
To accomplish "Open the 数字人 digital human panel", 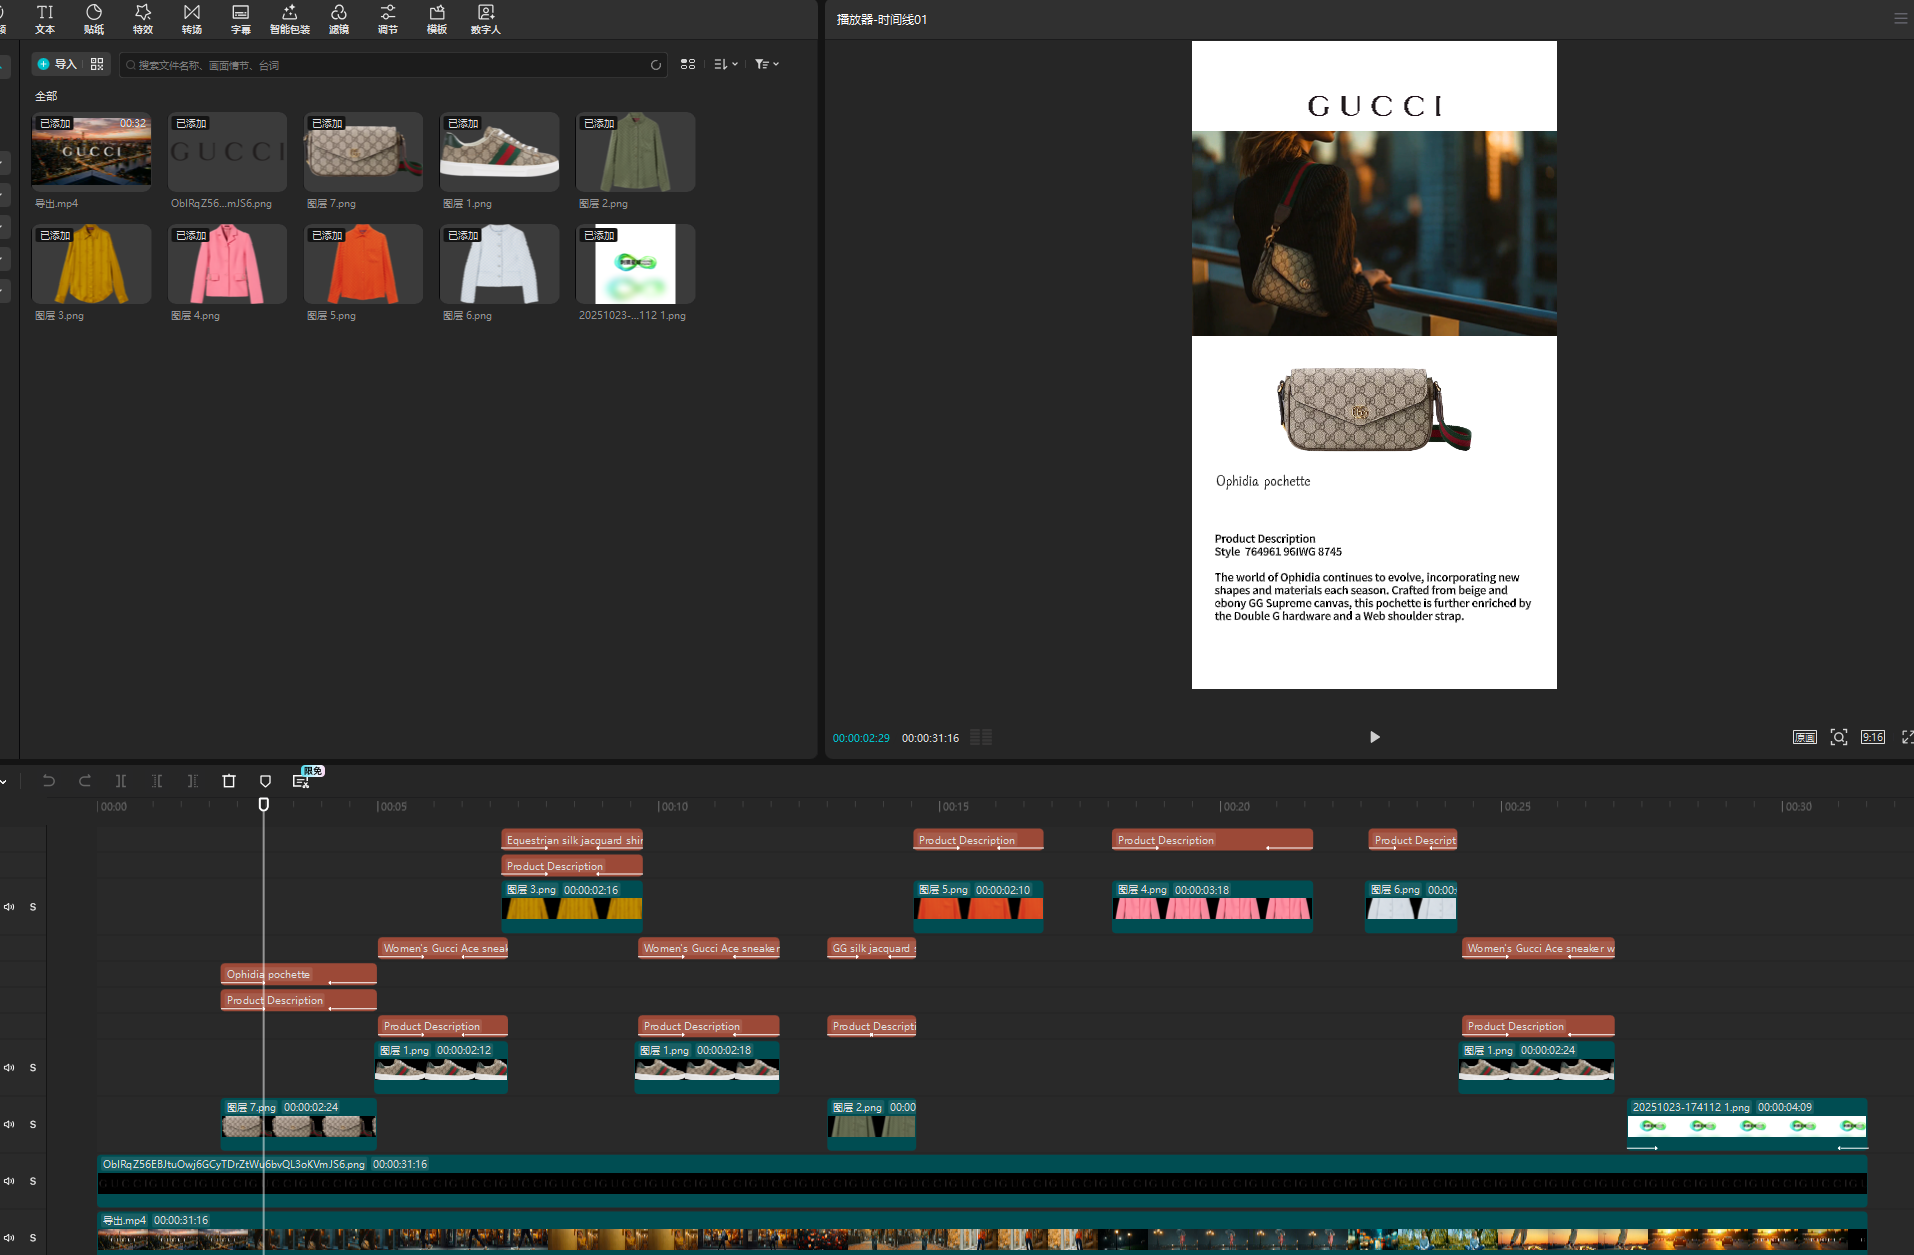I will (485, 18).
